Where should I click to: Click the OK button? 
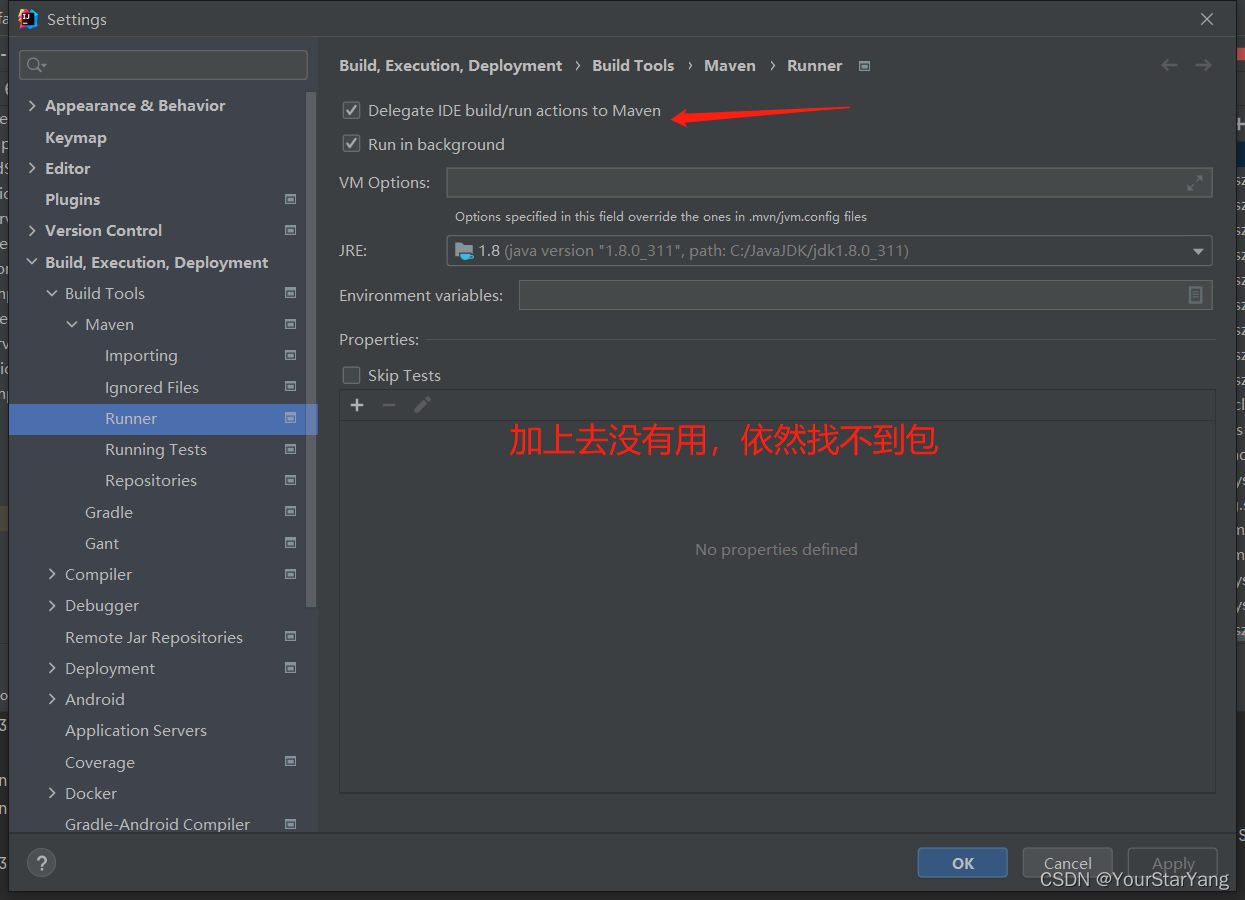[961, 862]
